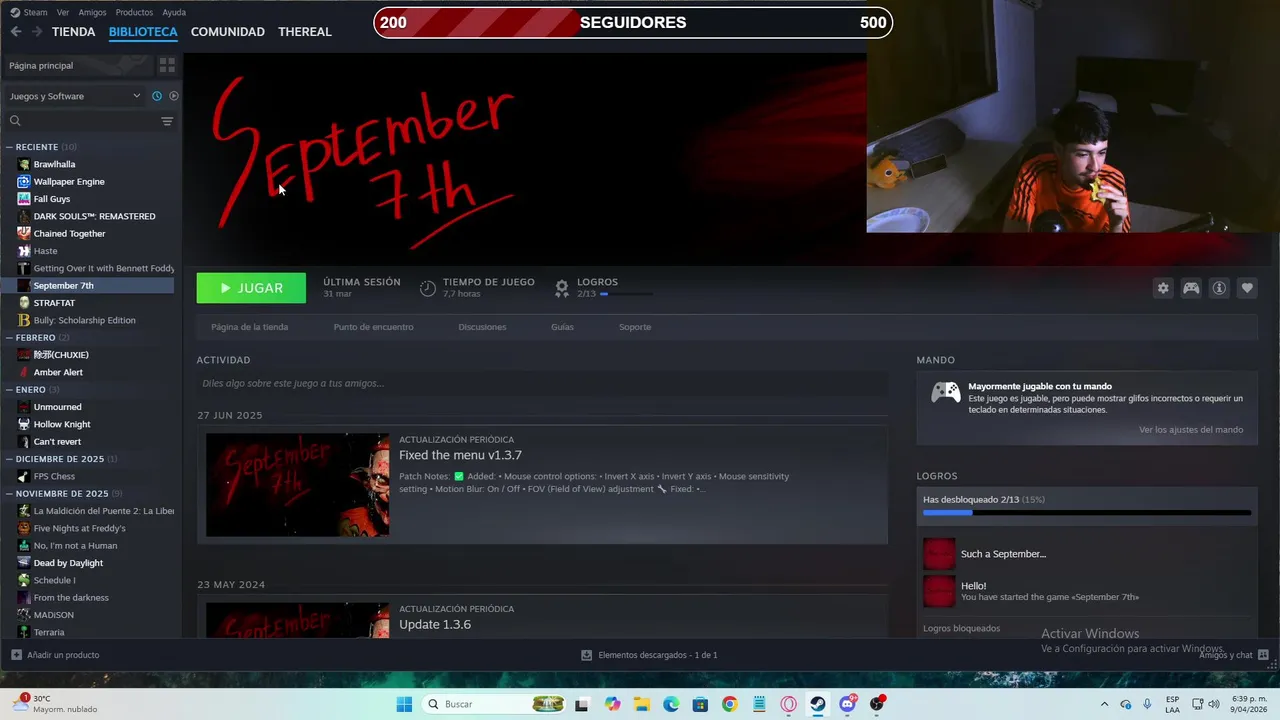Open the Amigos menu
Viewport: 1280px width, 720px height.
92,12
